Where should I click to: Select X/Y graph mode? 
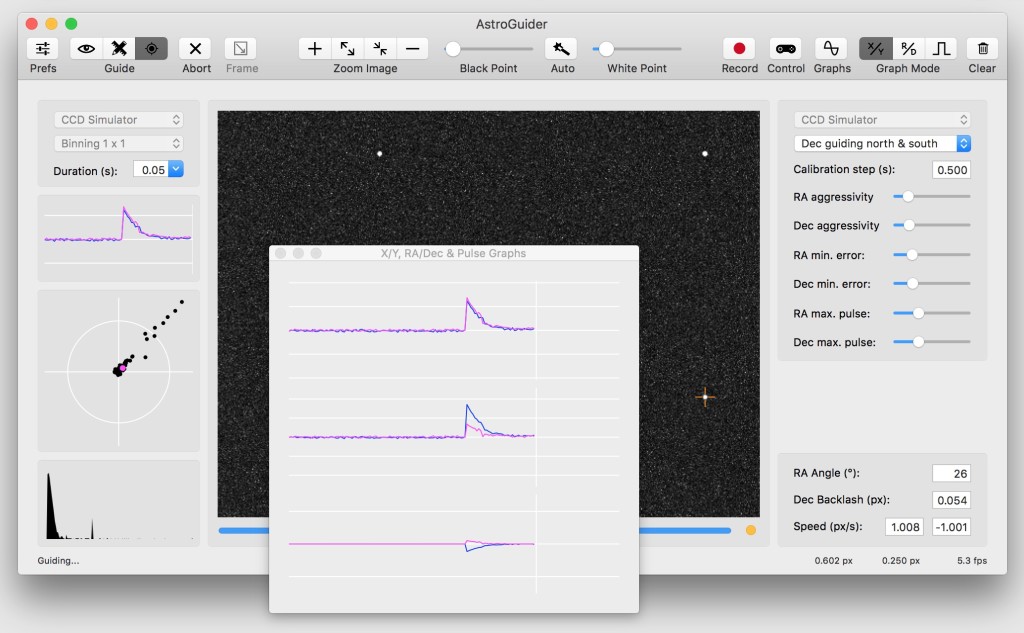pyautogui.click(x=876, y=48)
